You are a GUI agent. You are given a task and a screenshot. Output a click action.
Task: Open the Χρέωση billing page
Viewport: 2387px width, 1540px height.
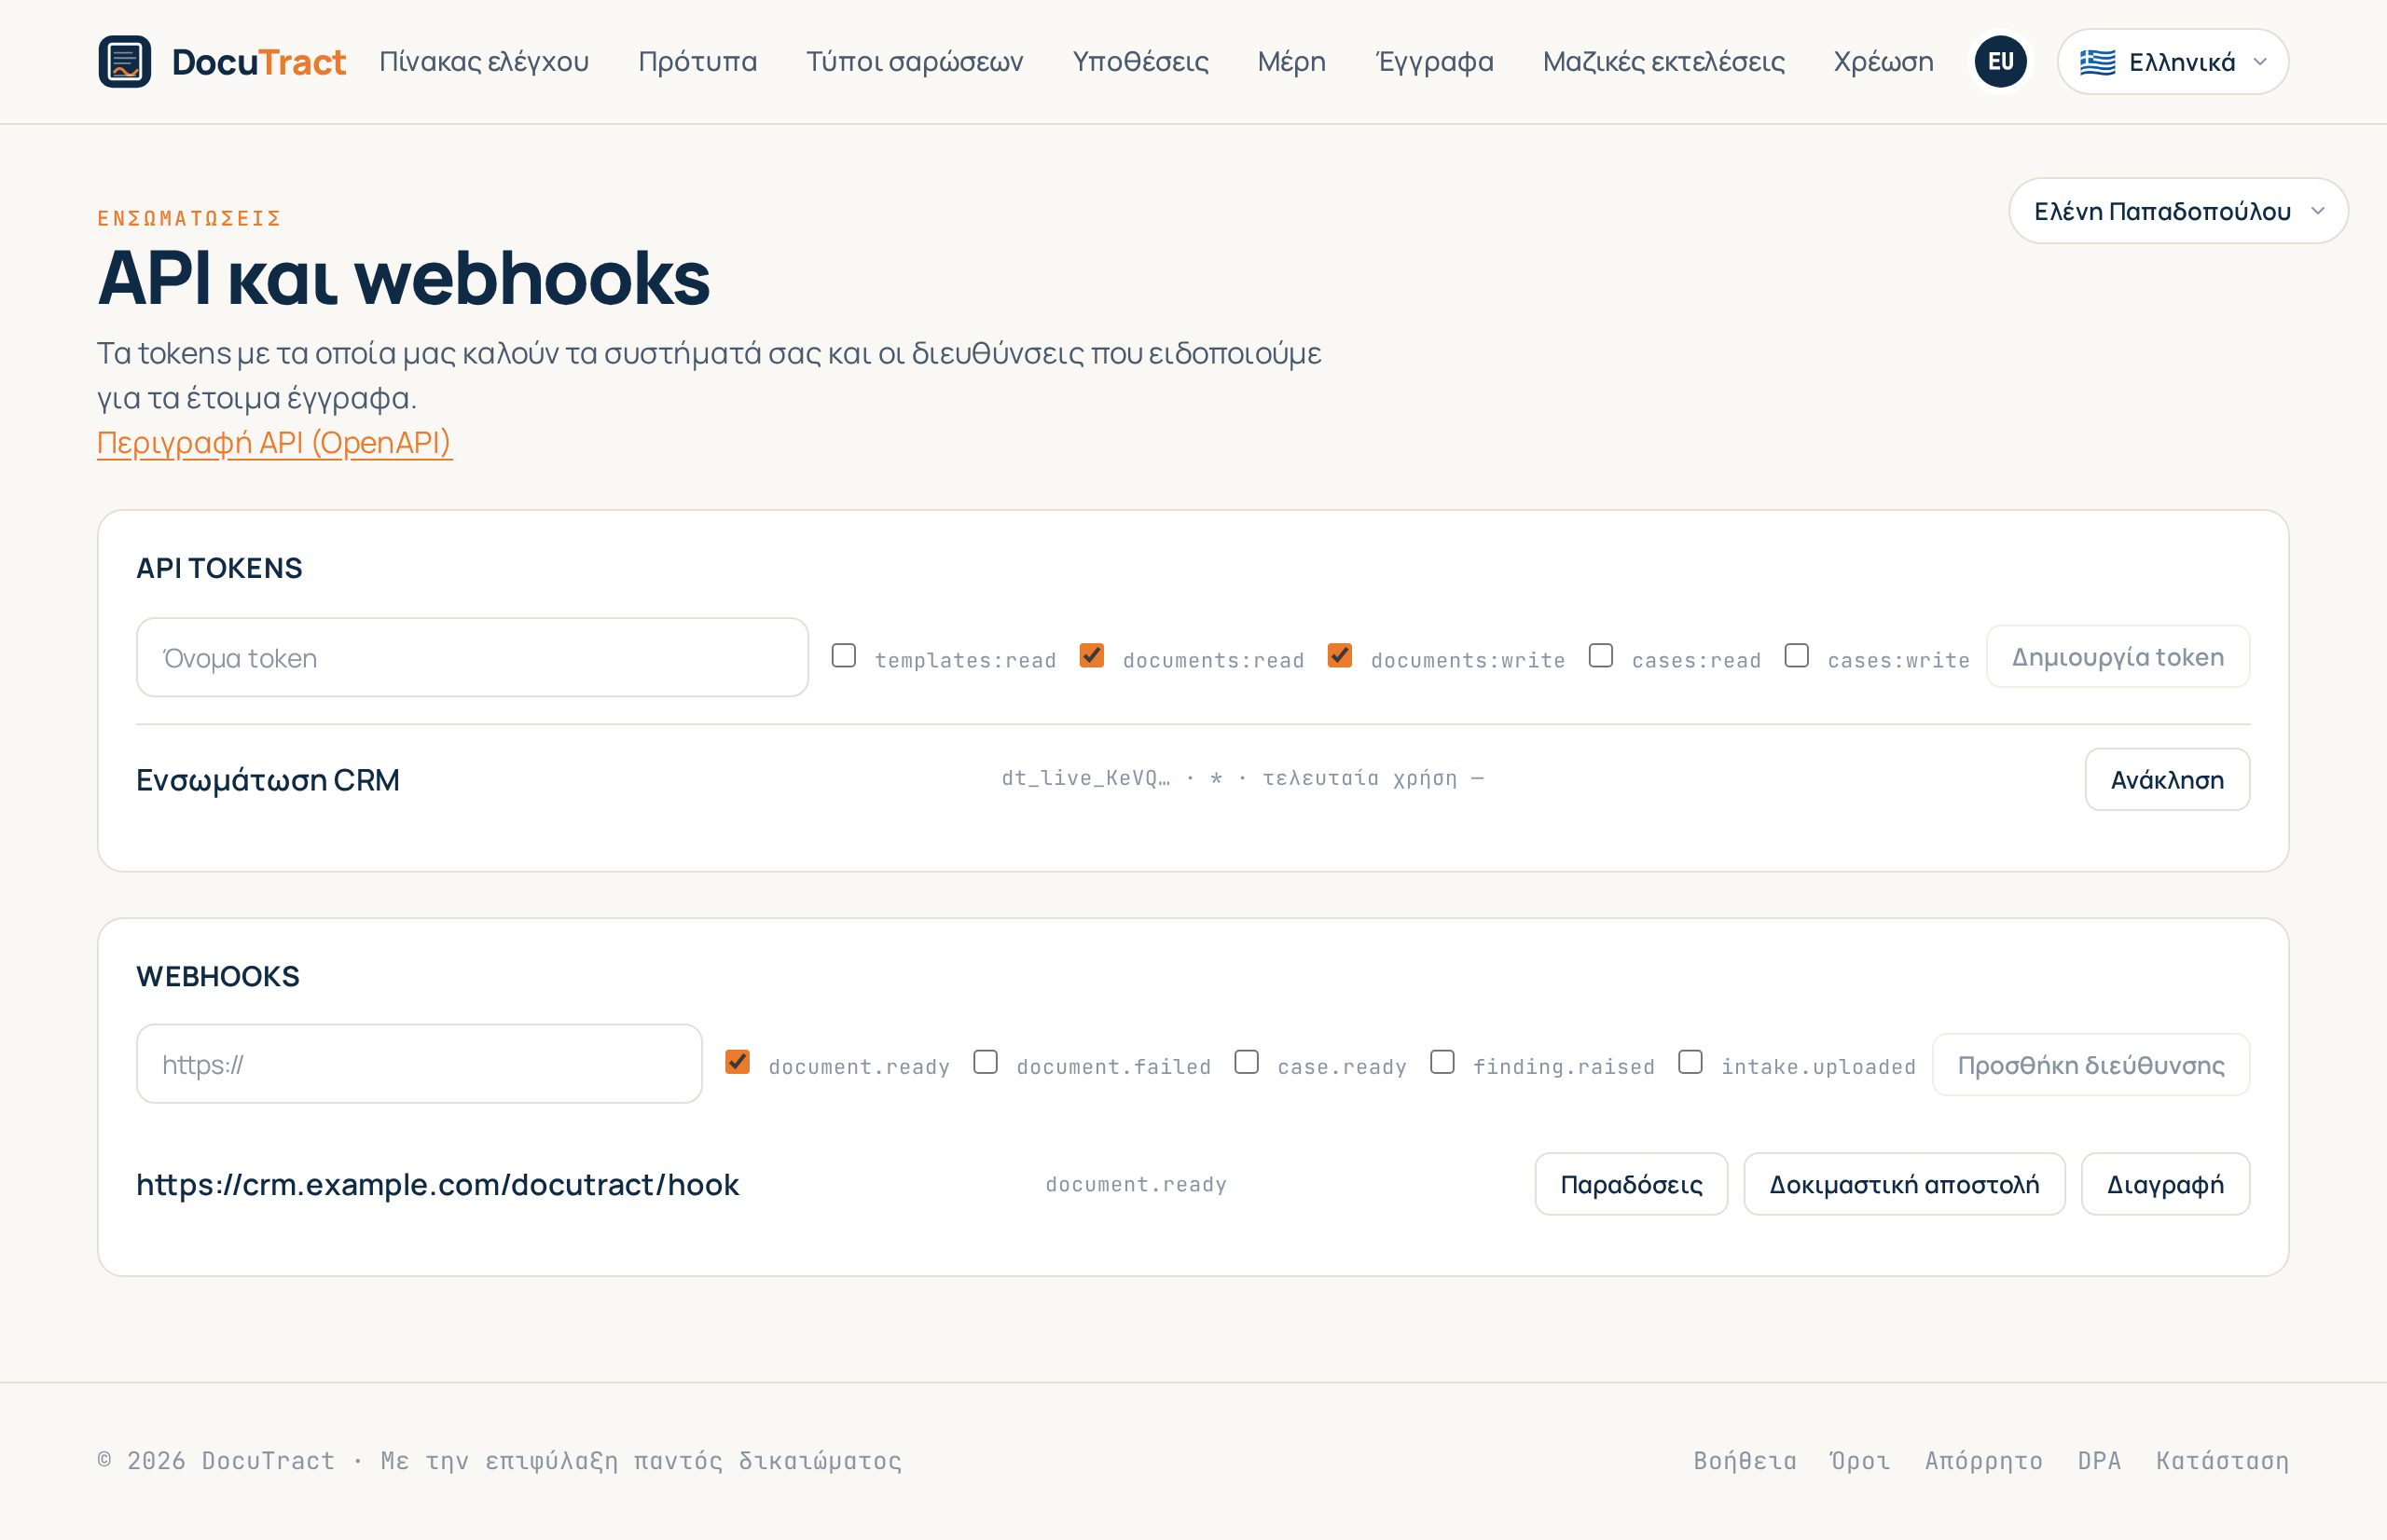[1883, 62]
